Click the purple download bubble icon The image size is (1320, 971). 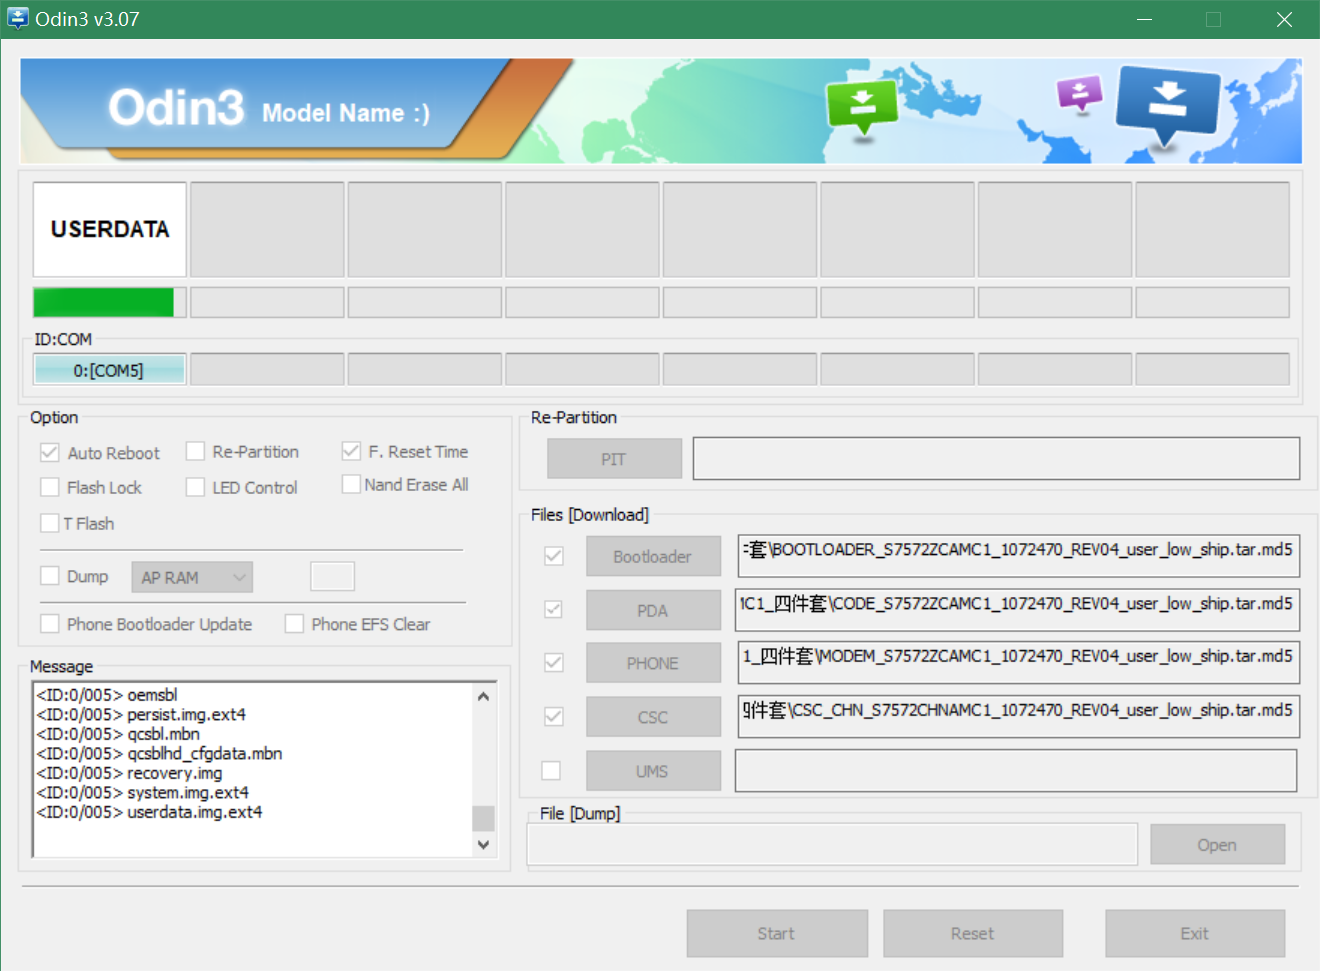1079,95
